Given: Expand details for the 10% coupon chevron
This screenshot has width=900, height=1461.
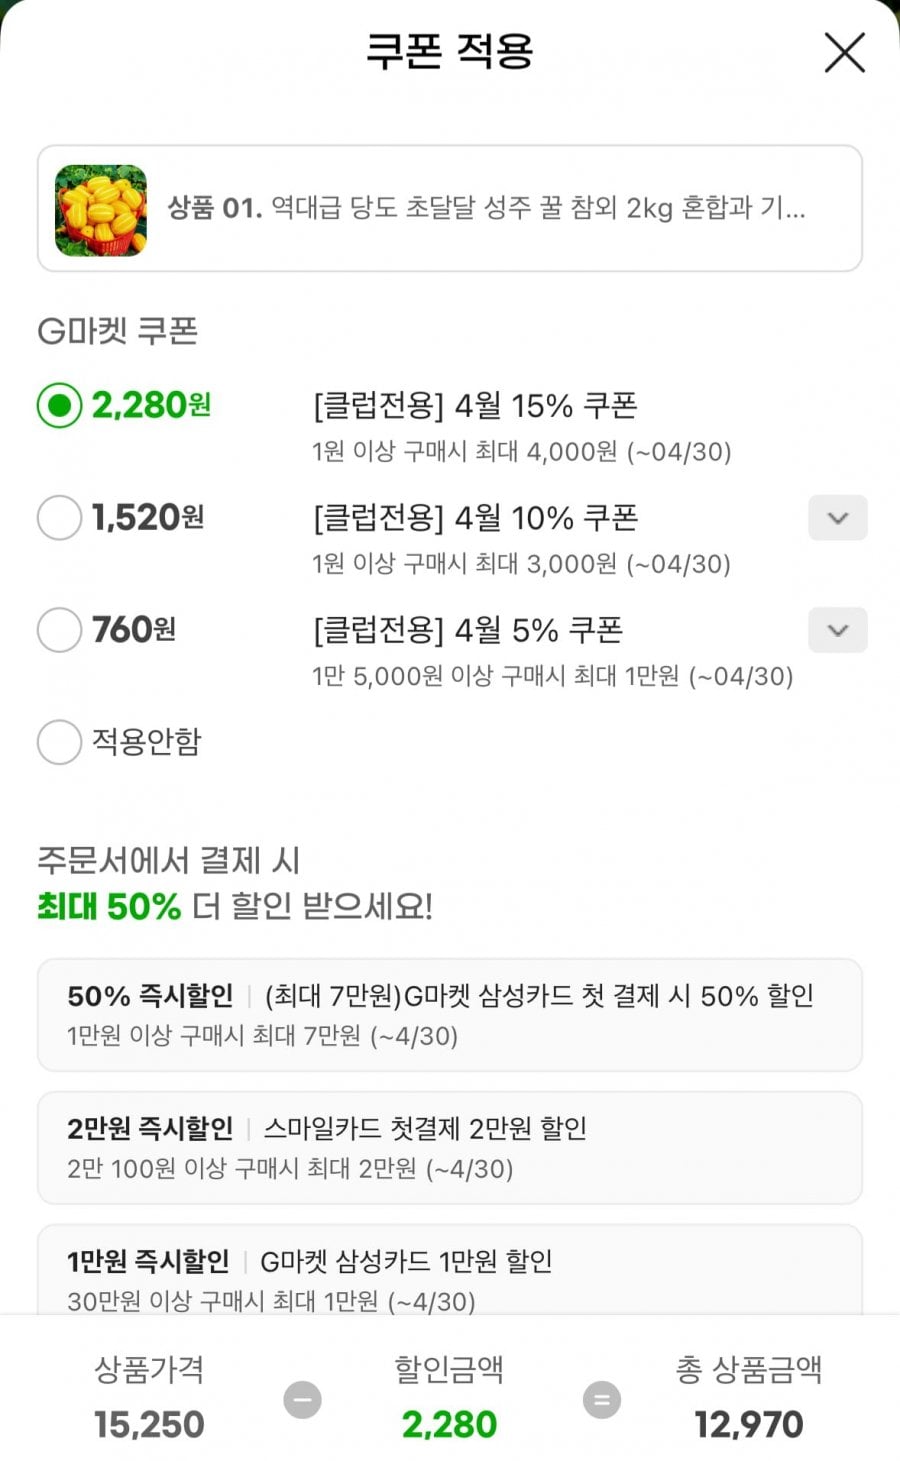Looking at the screenshot, I should click(x=837, y=518).
